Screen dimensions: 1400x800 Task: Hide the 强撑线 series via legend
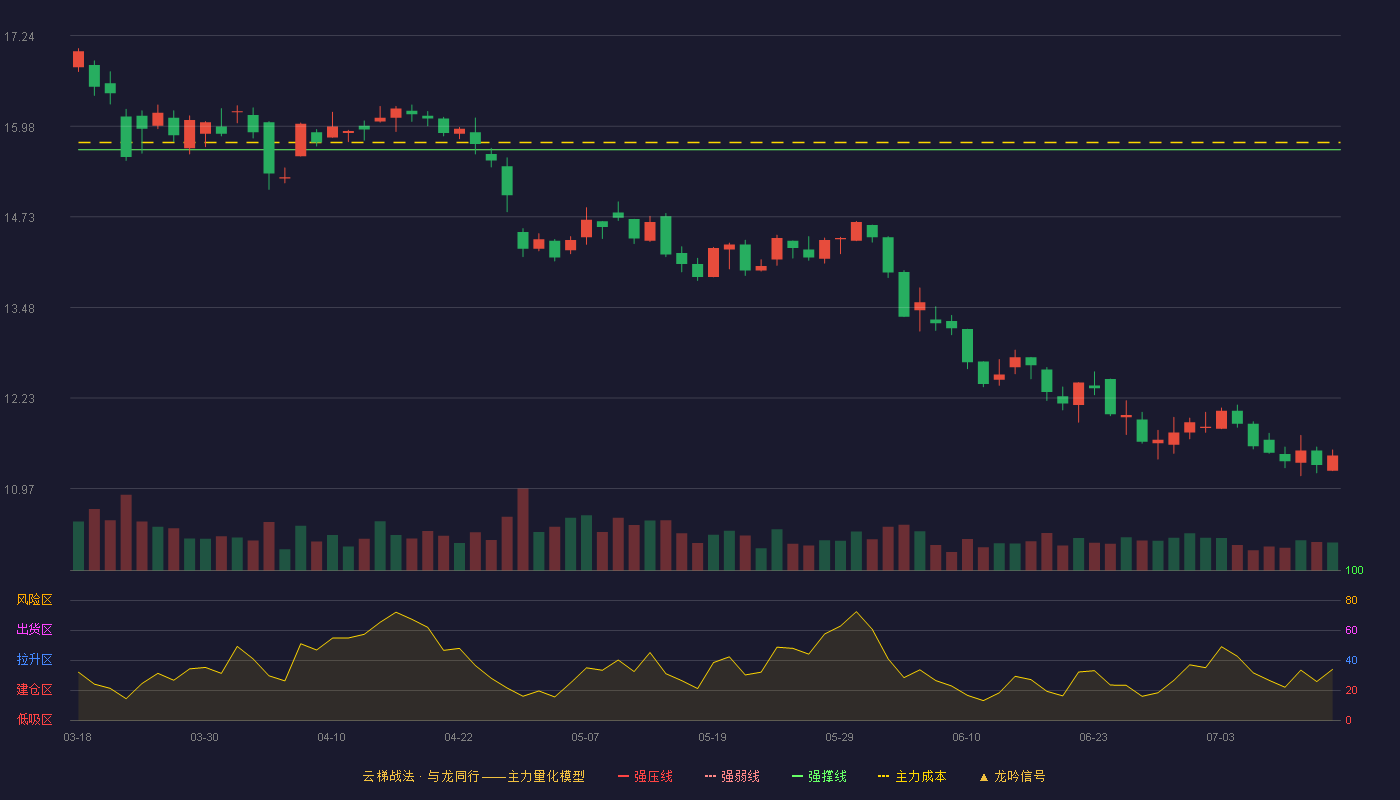[819, 776]
